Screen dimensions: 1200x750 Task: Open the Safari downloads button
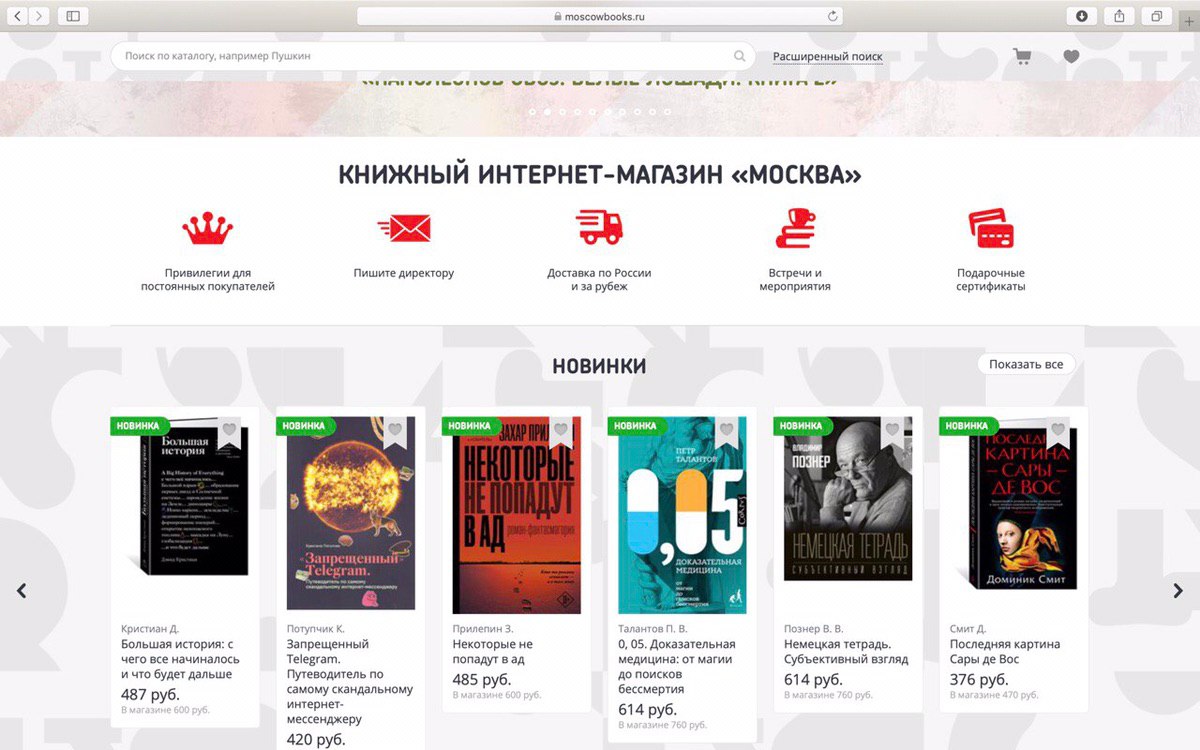pos(1082,16)
